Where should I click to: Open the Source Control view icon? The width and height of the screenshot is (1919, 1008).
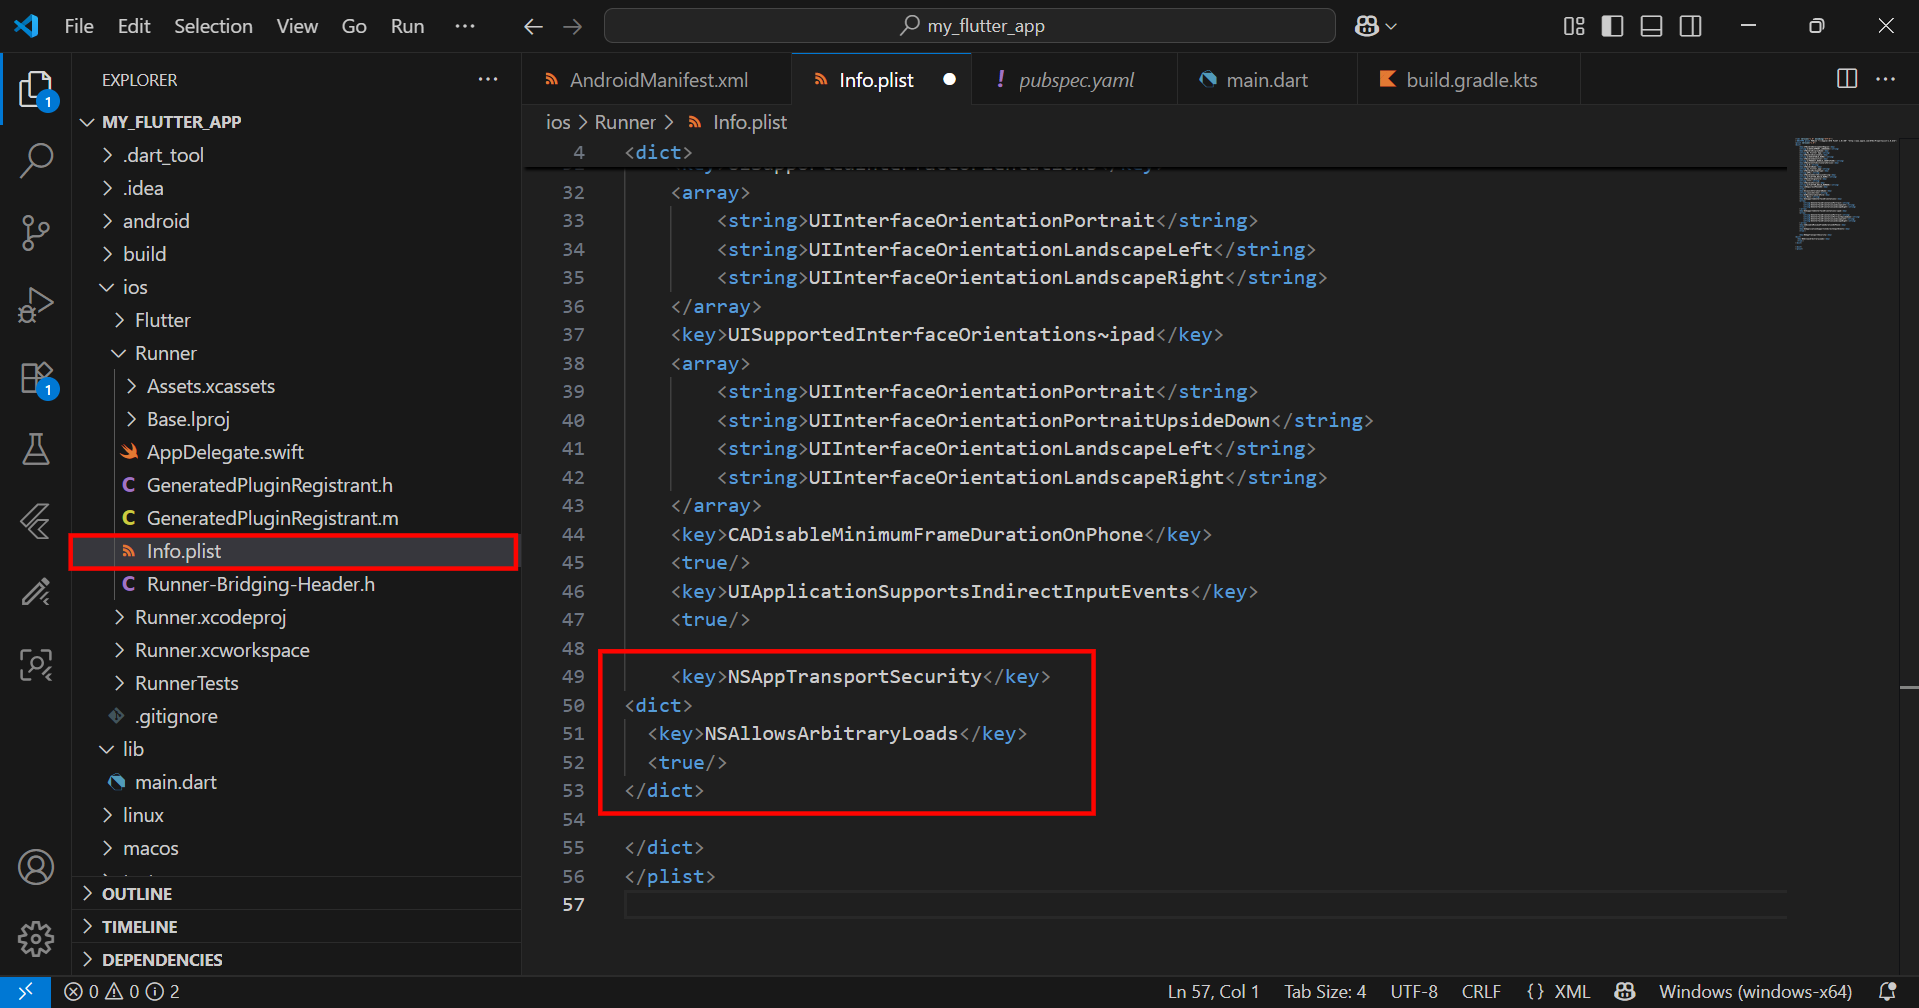point(36,233)
